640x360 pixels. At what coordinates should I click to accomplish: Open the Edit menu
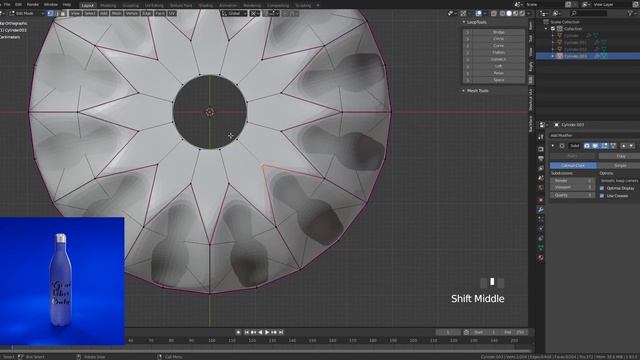18,4
